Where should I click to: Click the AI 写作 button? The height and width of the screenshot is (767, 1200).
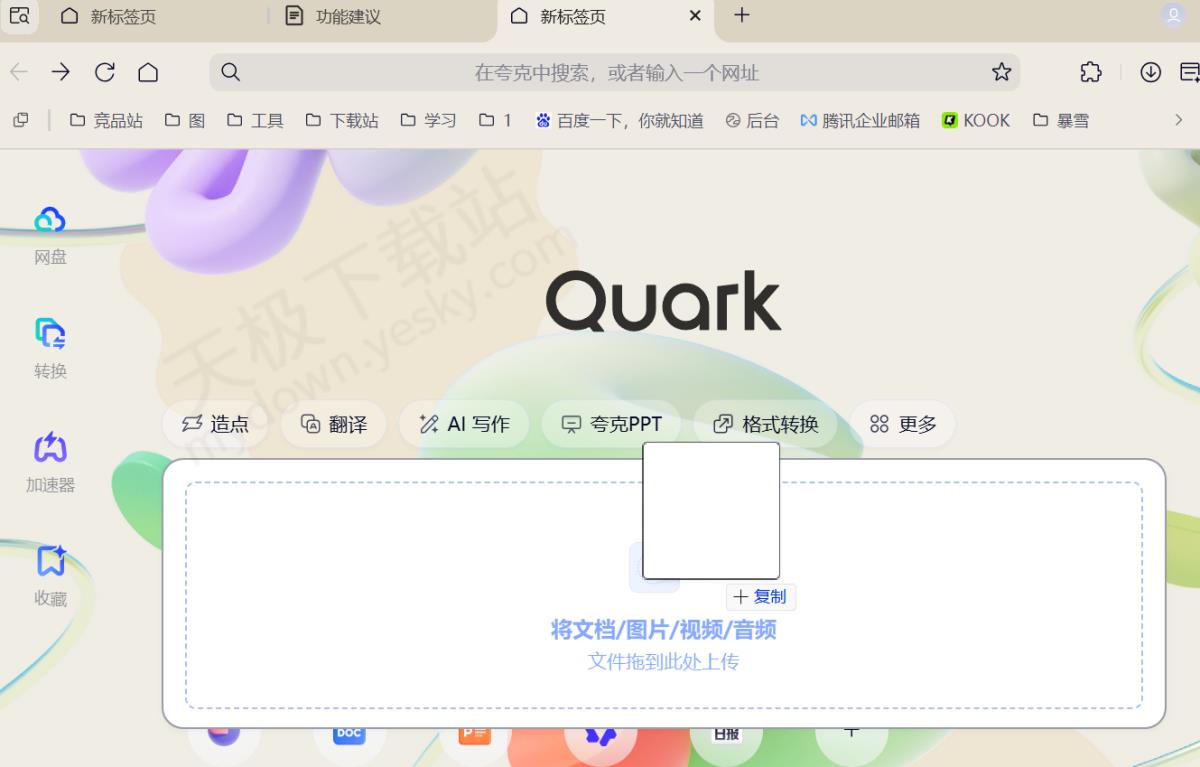coord(464,424)
